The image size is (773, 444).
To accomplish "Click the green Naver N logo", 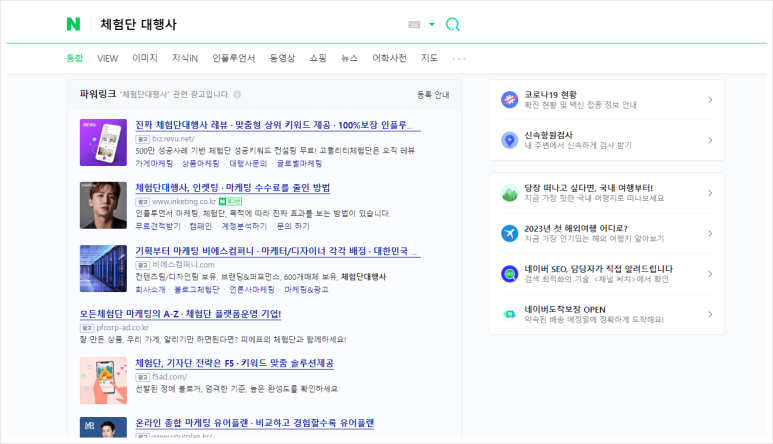I will [x=73, y=24].
